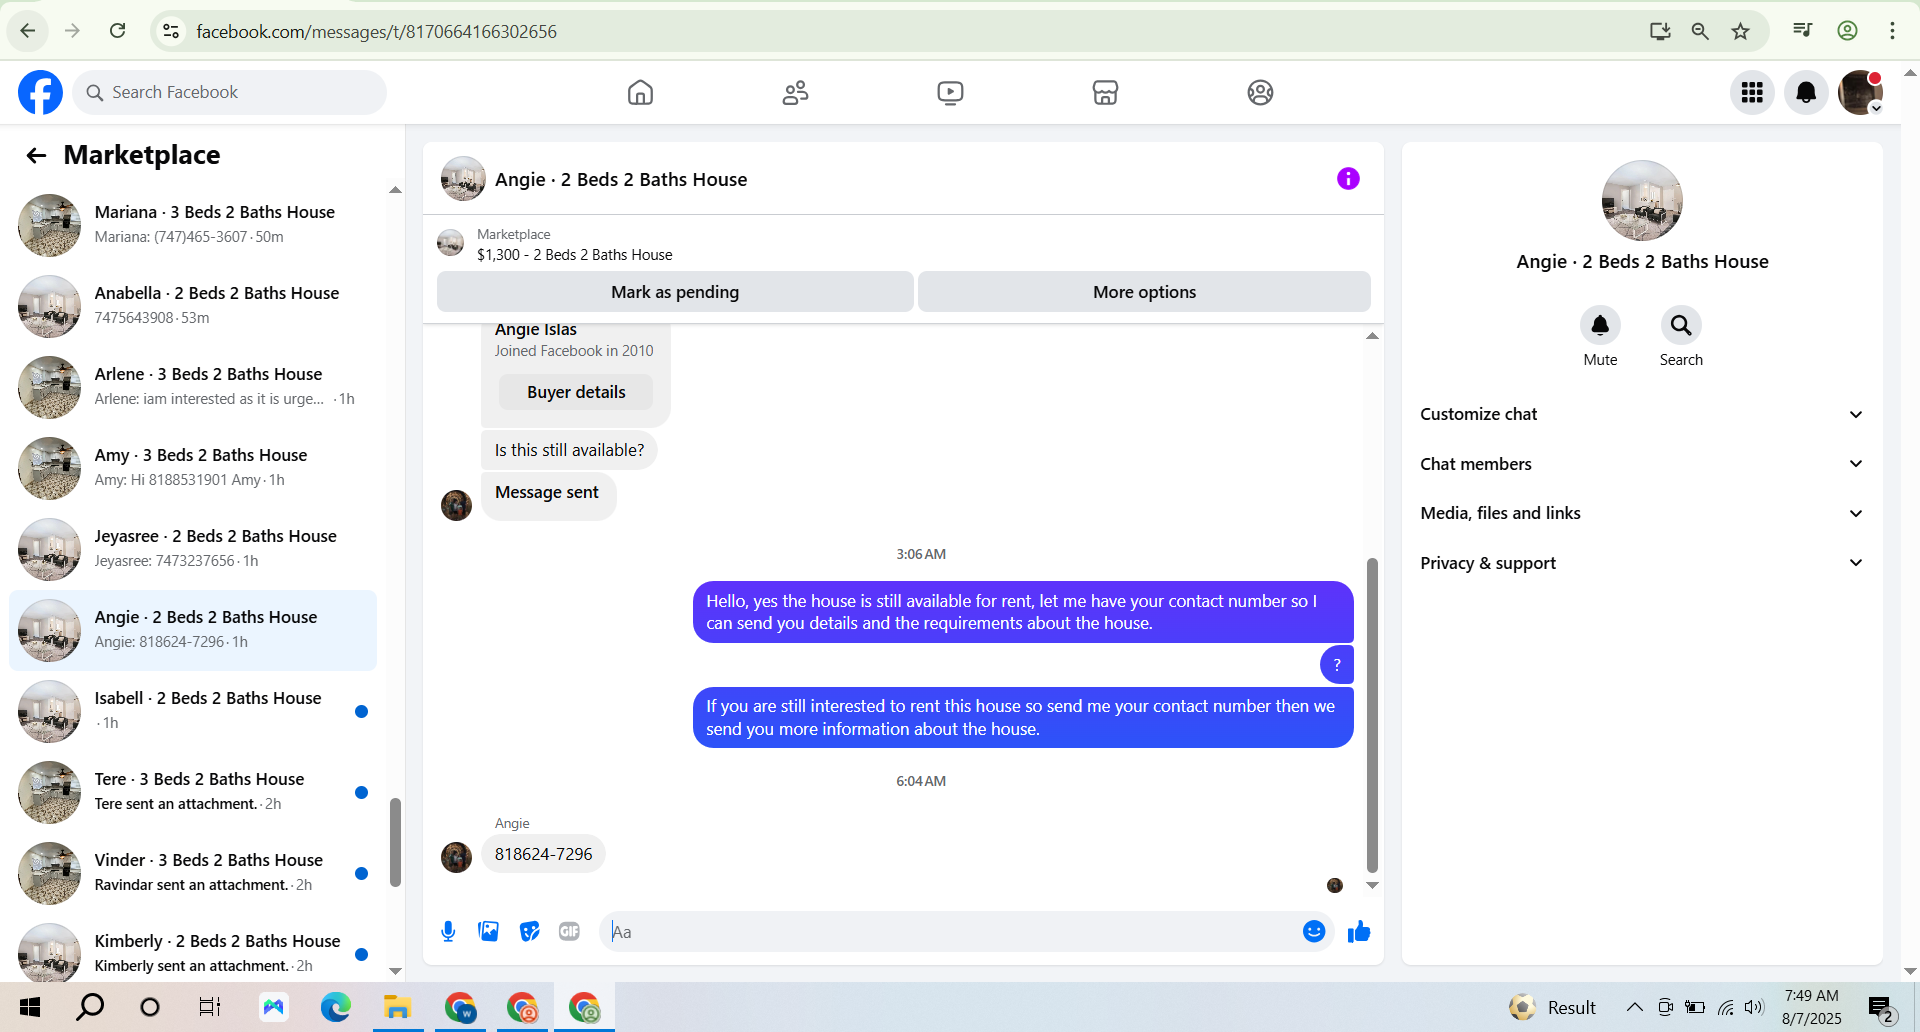Go to the Home feed tab icon
The height and width of the screenshot is (1032, 1920).
click(640, 93)
